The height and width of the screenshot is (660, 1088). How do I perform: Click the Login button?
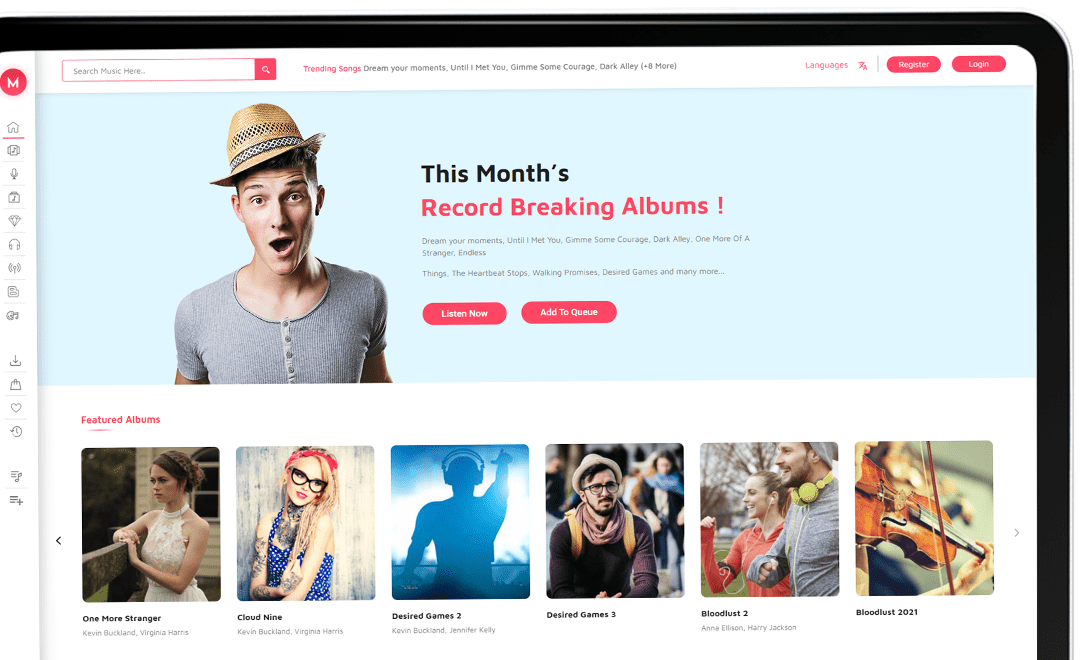click(x=978, y=64)
